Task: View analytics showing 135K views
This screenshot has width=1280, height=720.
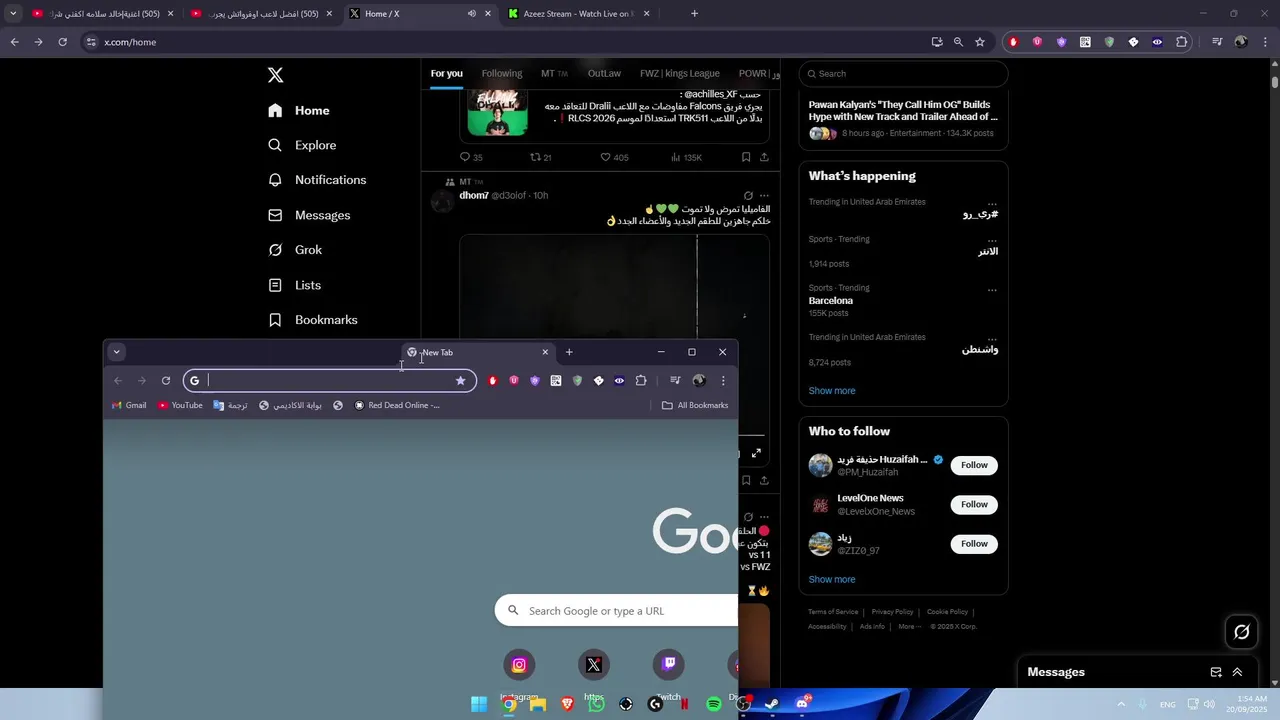Action: click(686, 157)
